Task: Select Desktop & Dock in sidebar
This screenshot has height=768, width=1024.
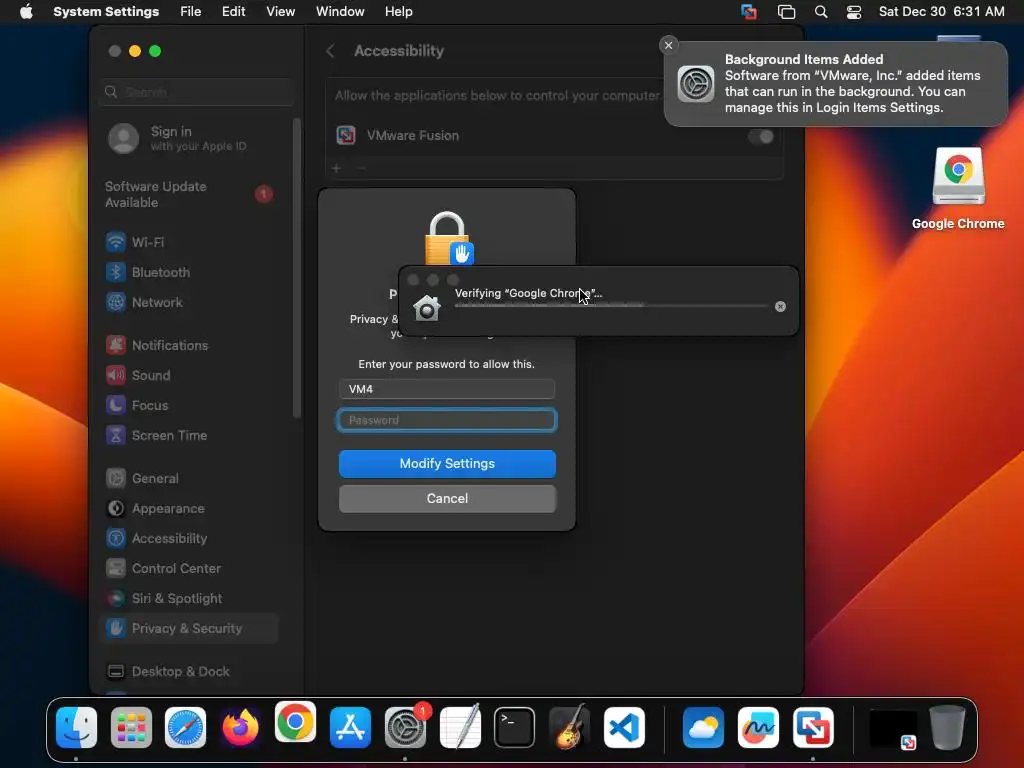Action: click(189, 672)
